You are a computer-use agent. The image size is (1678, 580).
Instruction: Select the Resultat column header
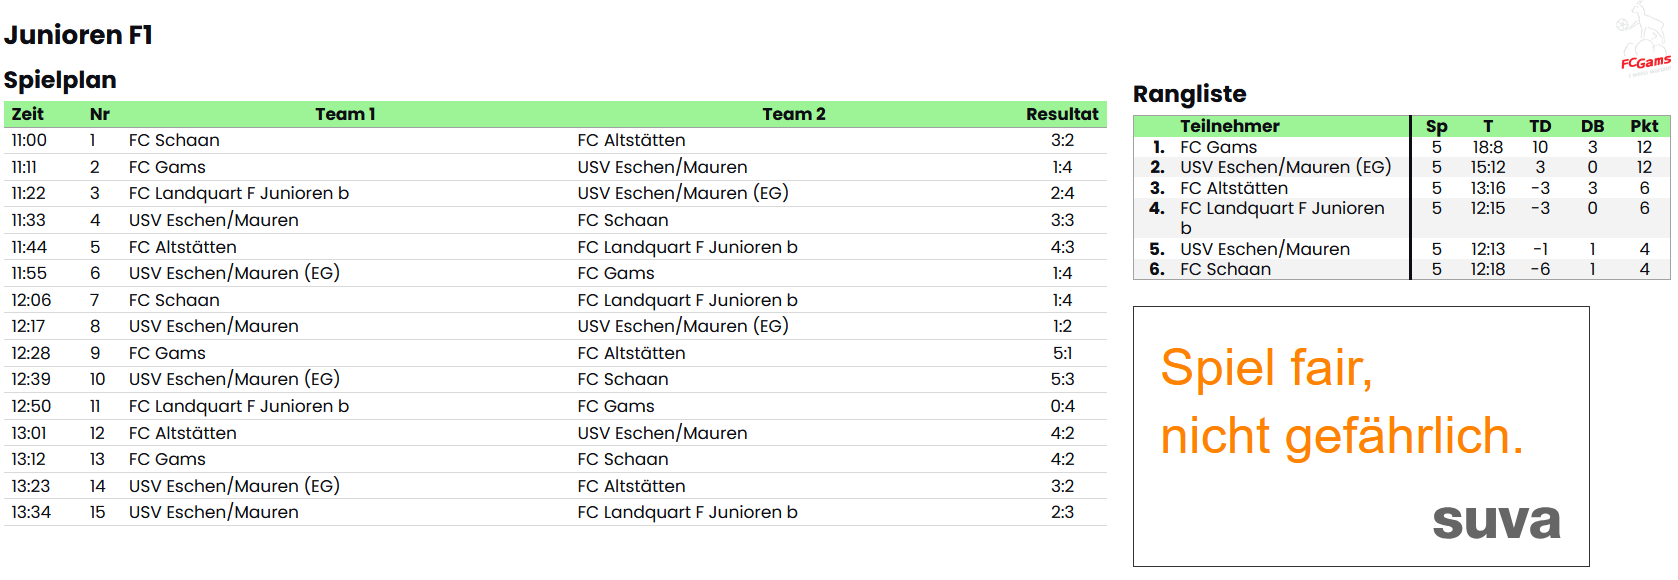[1062, 114]
